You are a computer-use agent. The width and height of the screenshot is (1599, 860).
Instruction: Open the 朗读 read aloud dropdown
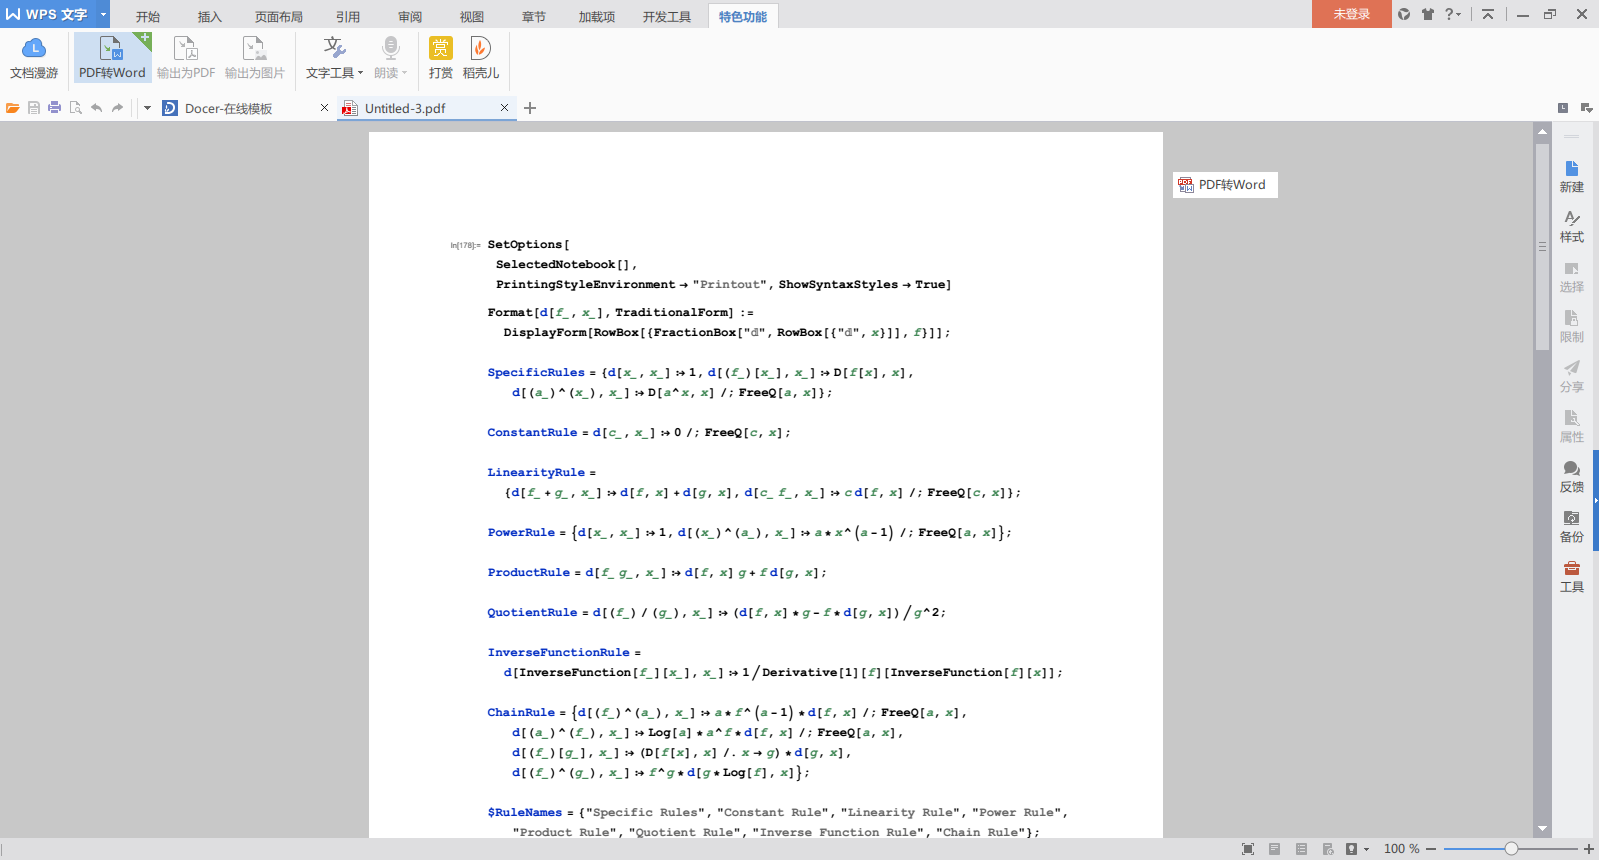tap(391, 58)
